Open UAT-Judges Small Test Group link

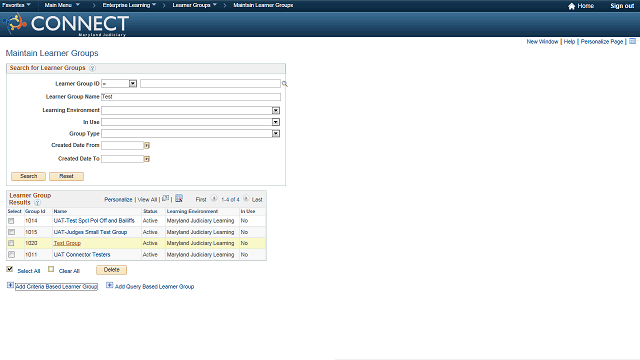[90, 232]
